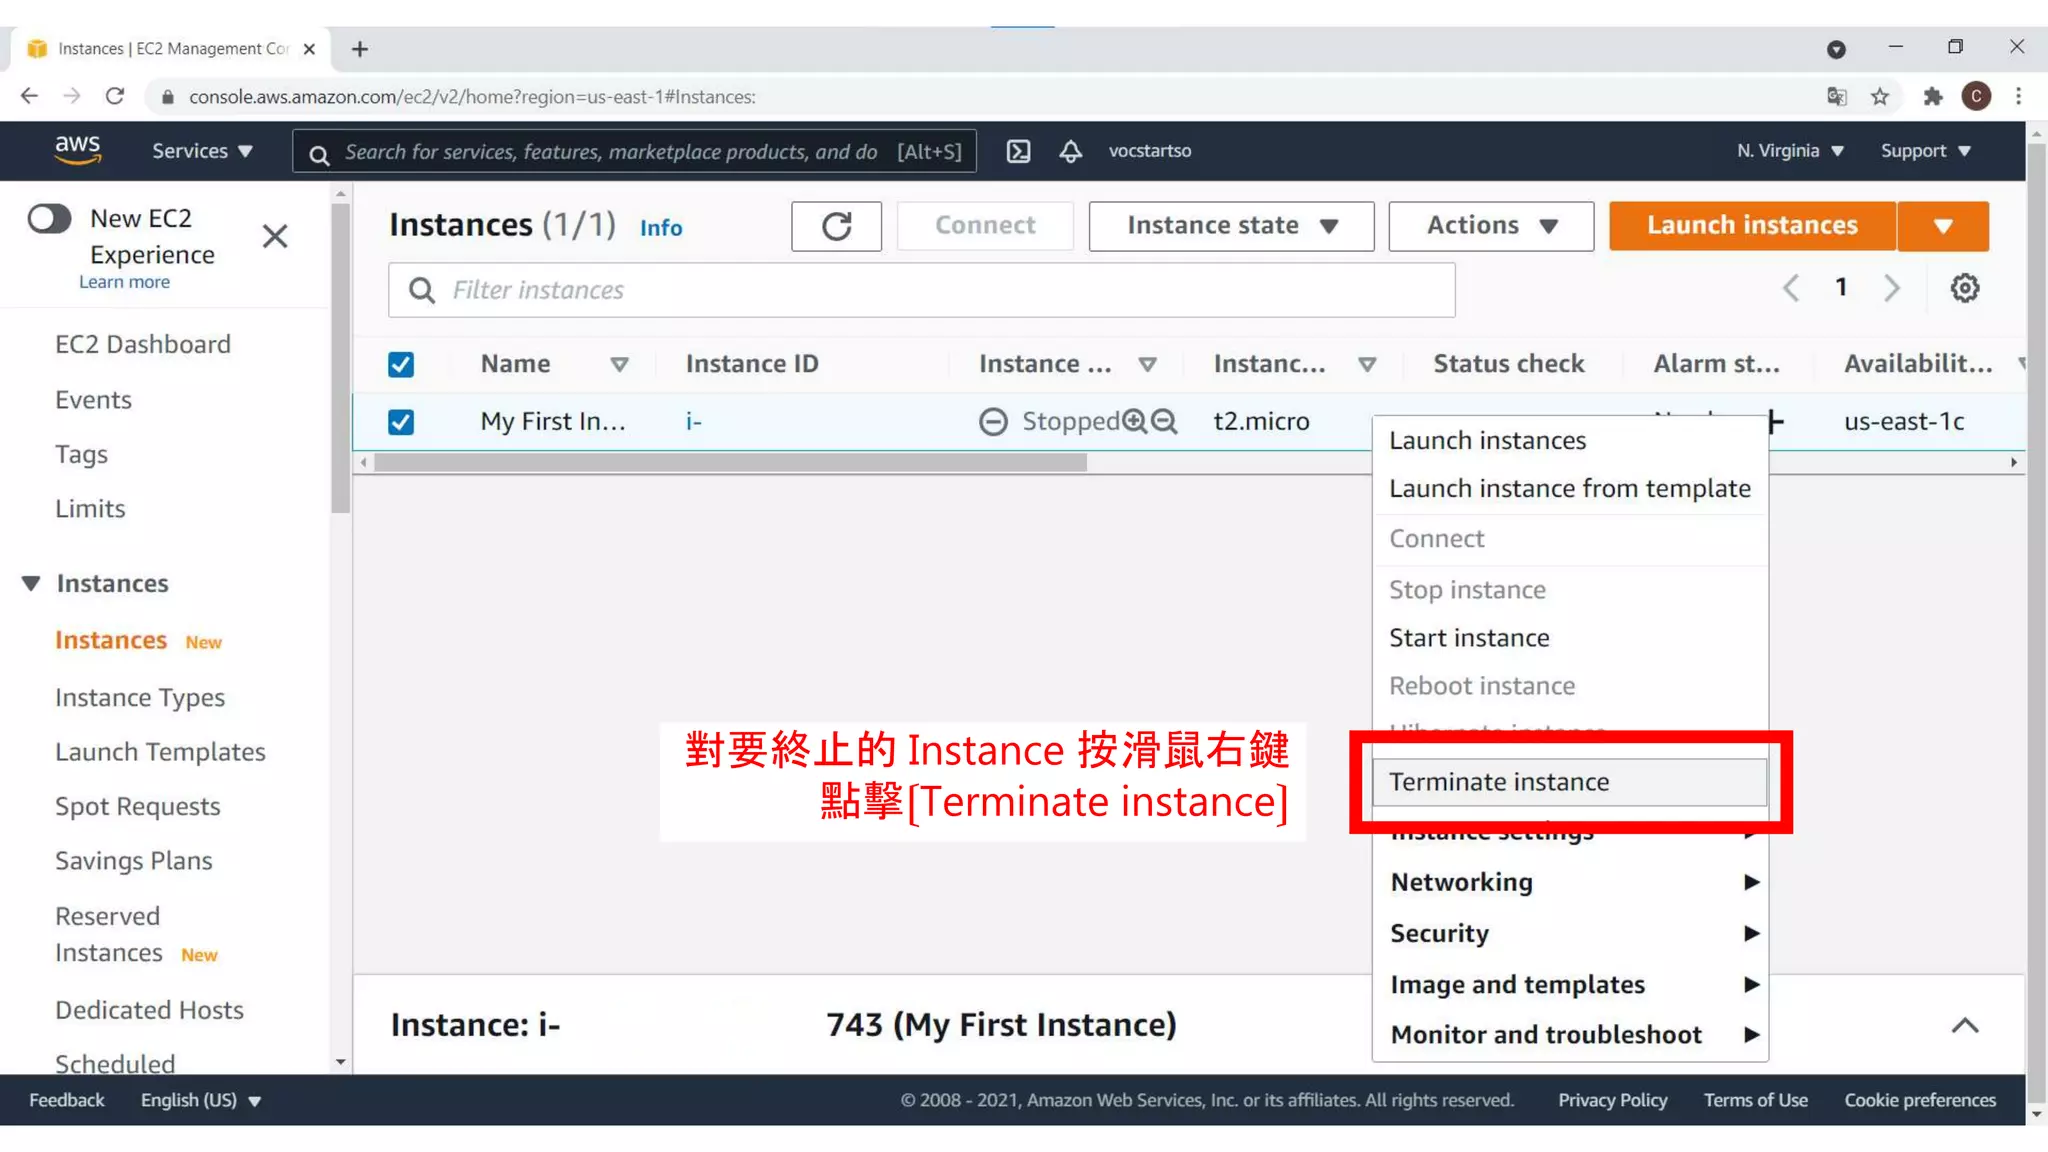Image resolution: width=2048 pixels, height=1152 pixels.
Task: Sort by the Name column arrow
Action: click(x=619, y=365)
